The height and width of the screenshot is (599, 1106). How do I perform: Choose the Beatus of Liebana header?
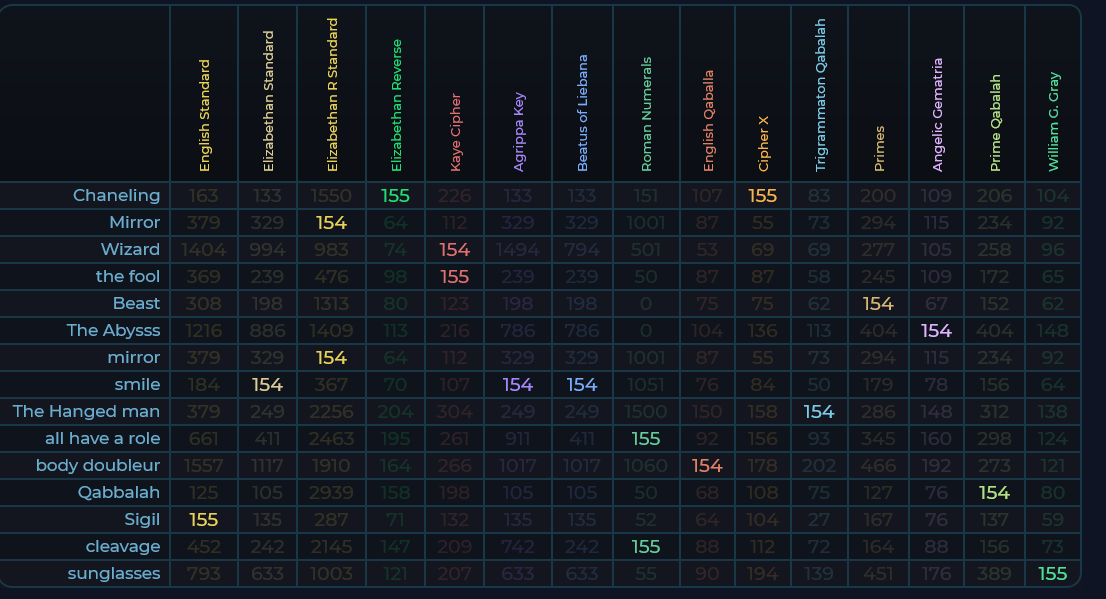click(582, 112)
